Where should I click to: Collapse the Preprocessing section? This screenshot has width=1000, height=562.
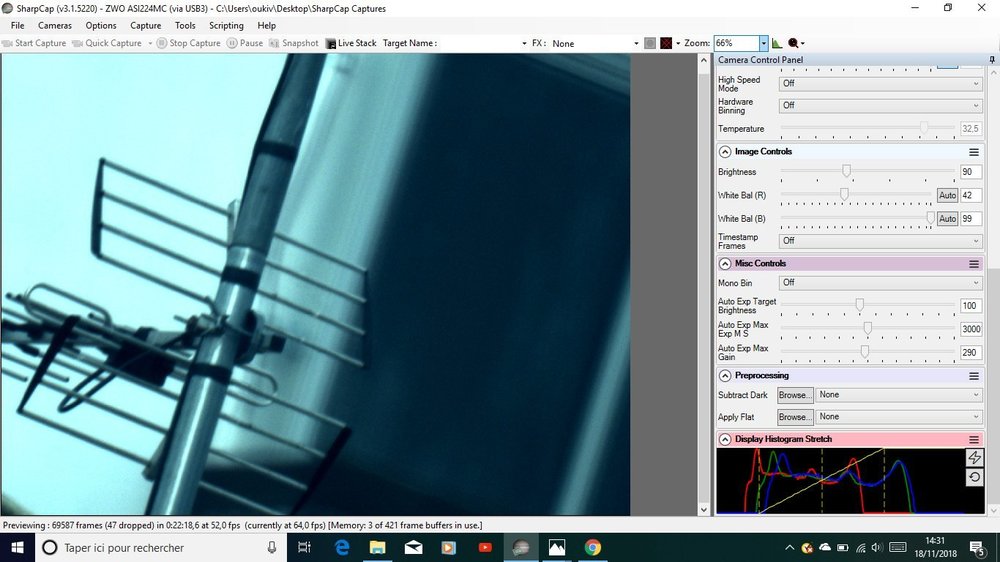(725, 376)
